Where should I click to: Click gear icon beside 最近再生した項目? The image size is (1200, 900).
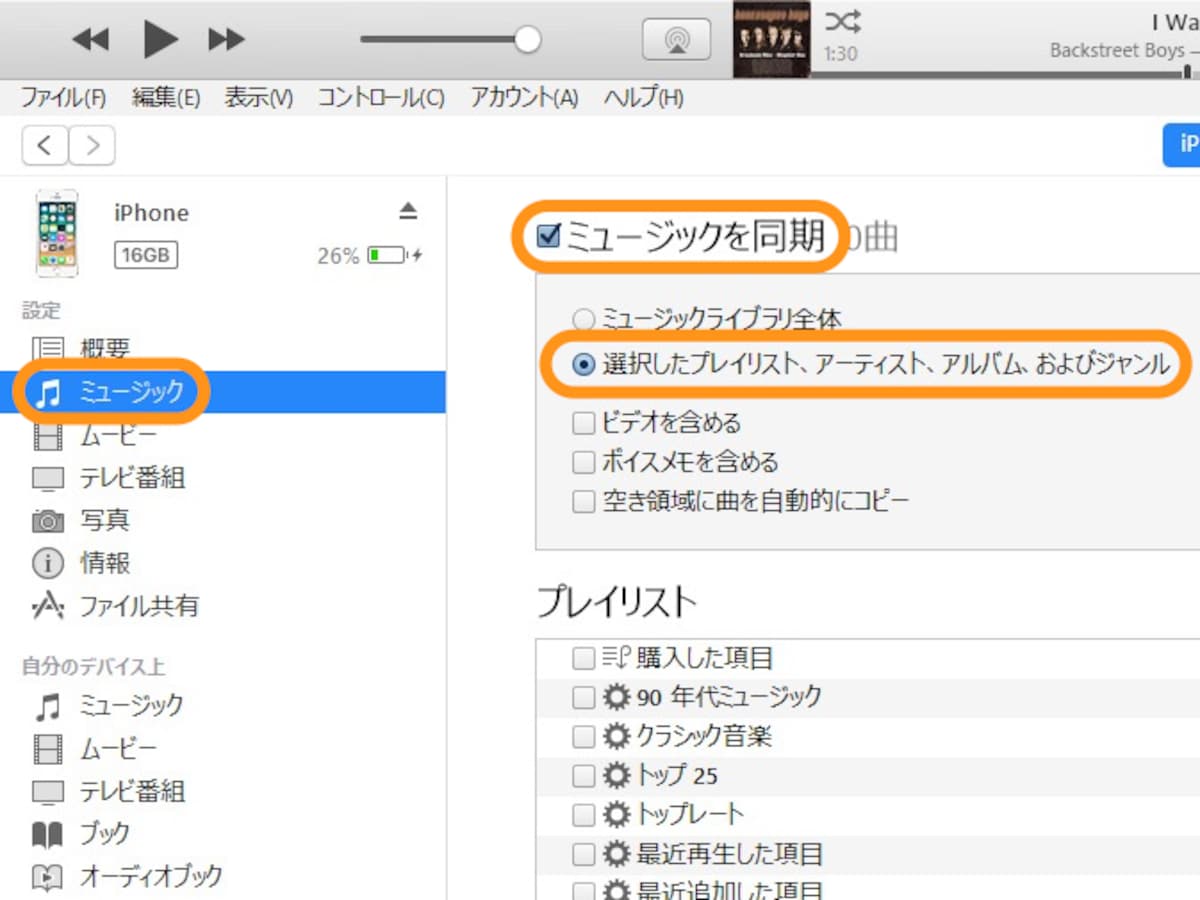[x=616, y=855]
